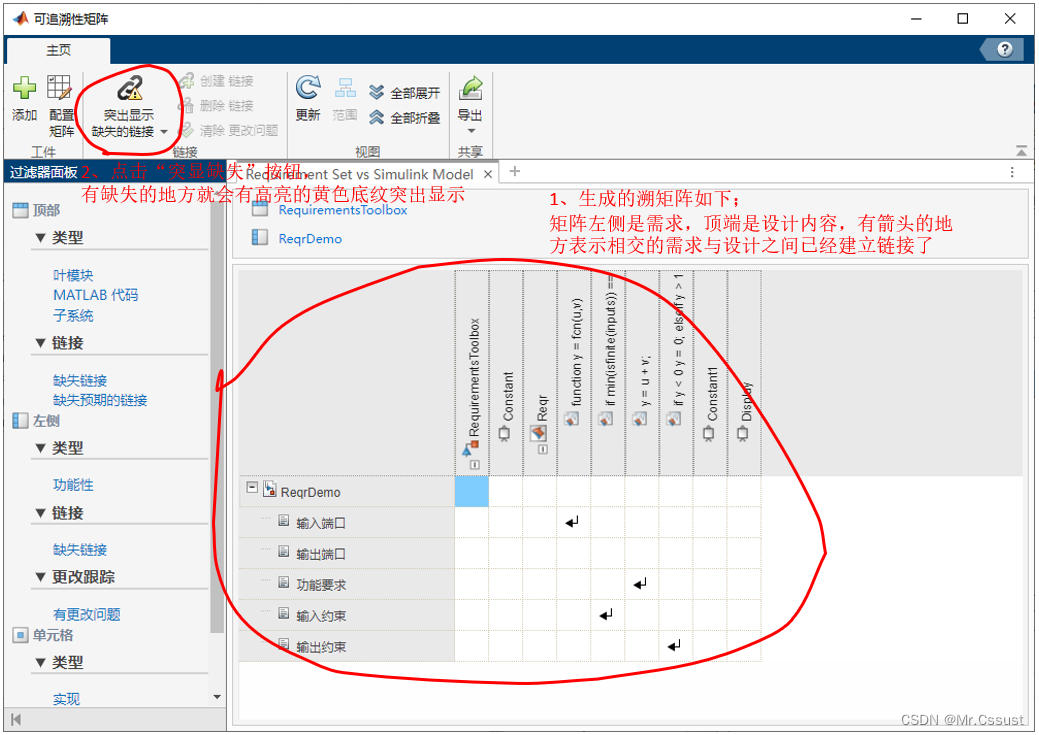Click the 导出 export icon

tap(470, 89)
